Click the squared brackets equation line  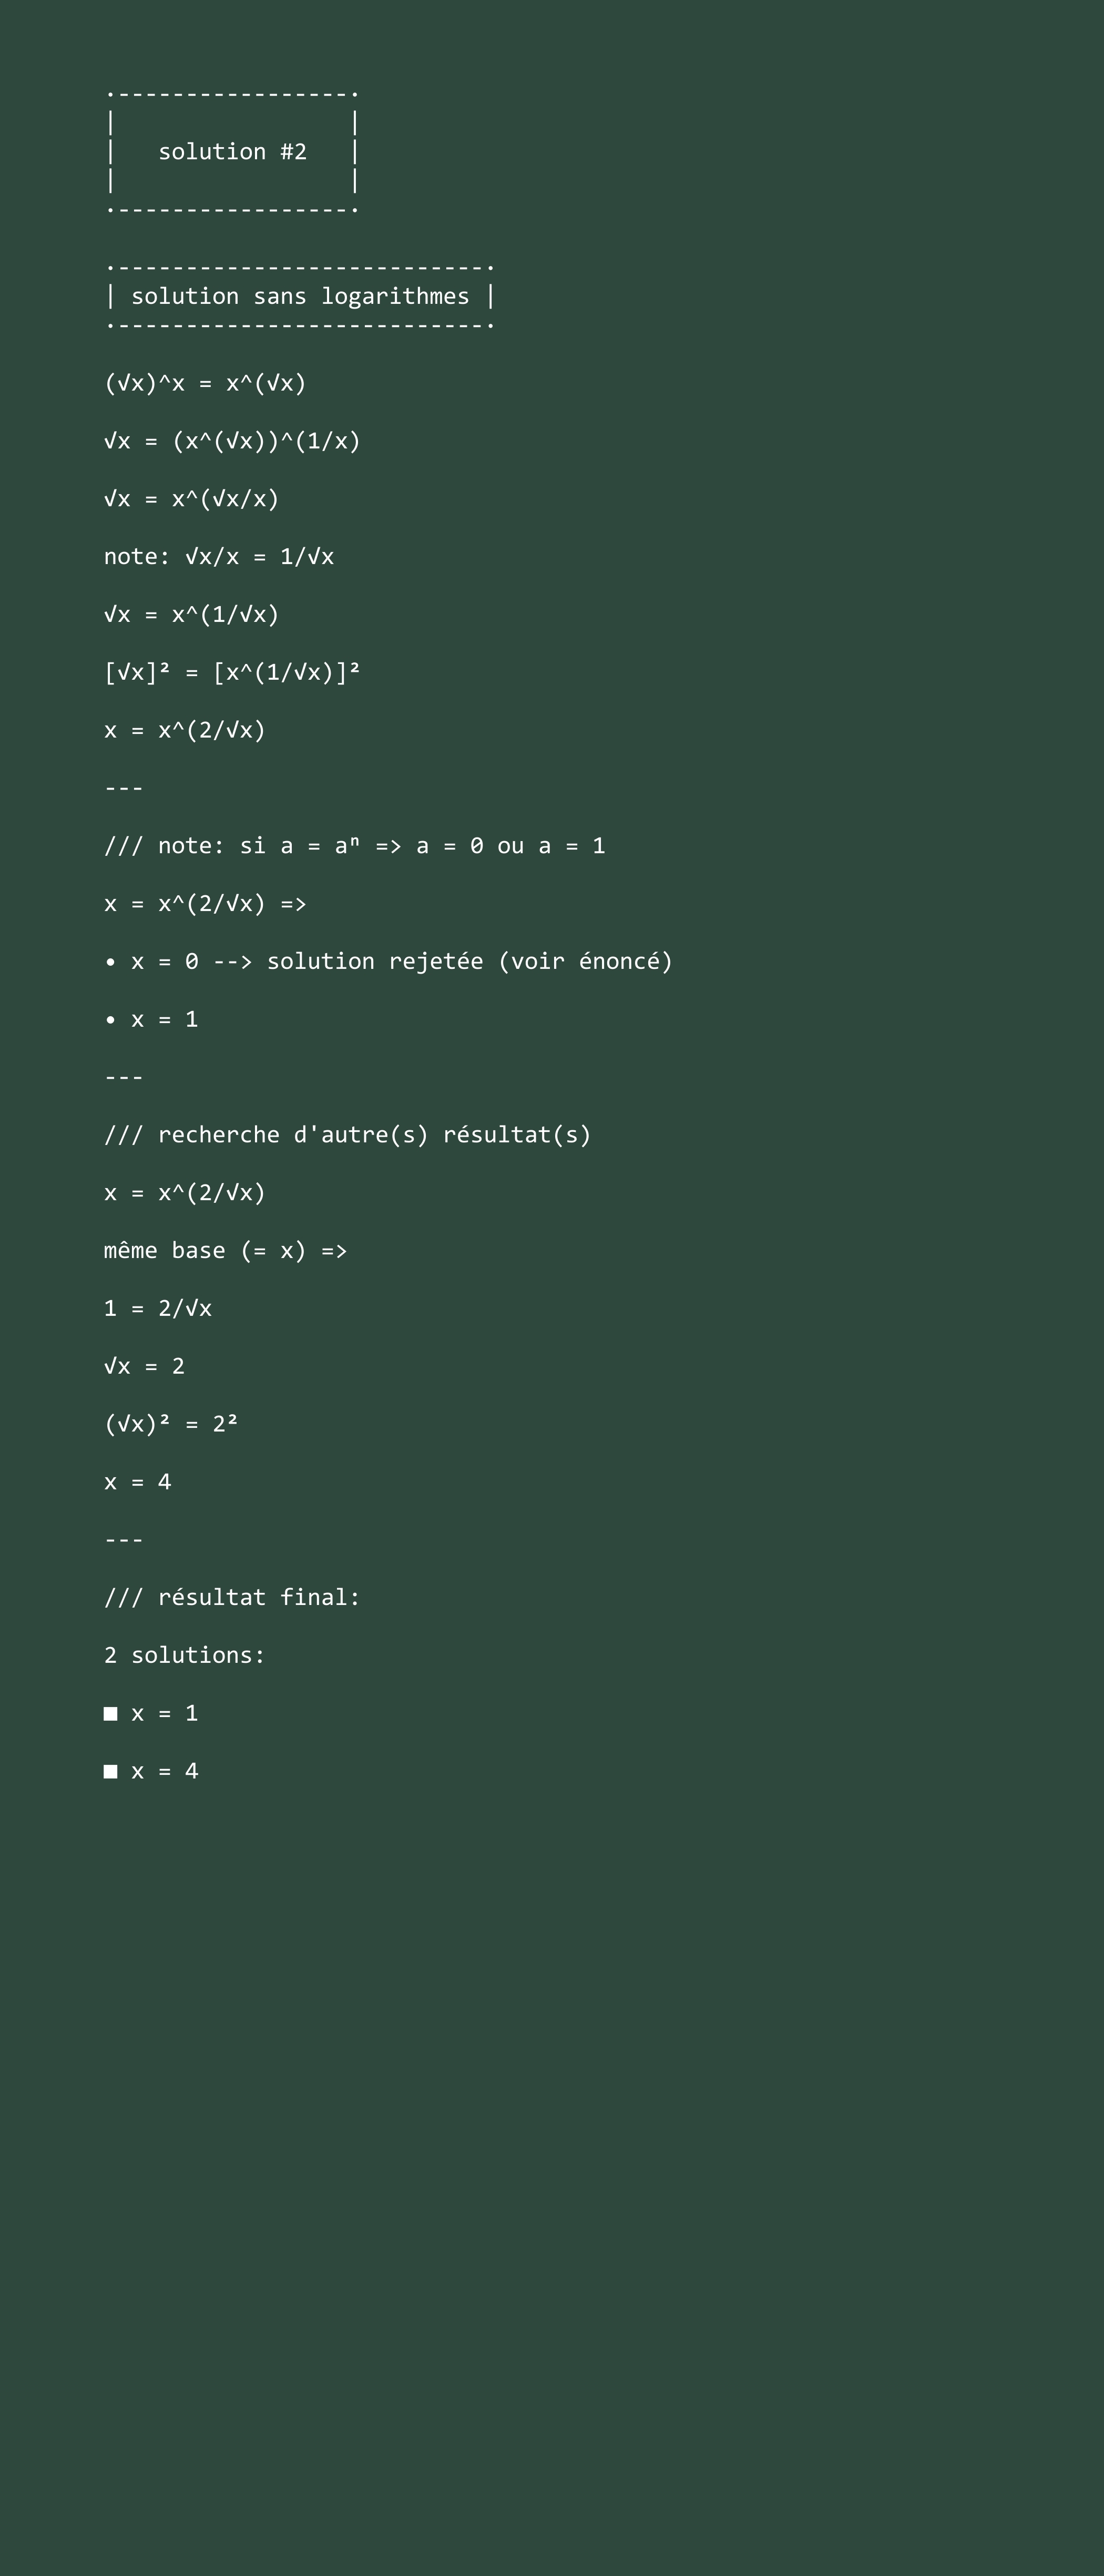point(232,672)
